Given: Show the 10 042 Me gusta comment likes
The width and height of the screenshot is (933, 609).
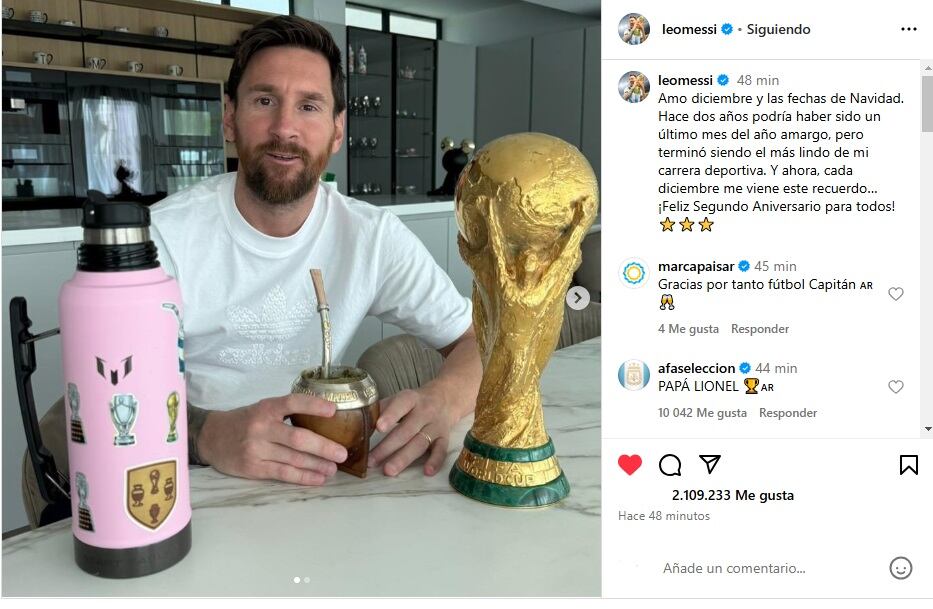Looking at the screenshot, I should coord(702,413).
